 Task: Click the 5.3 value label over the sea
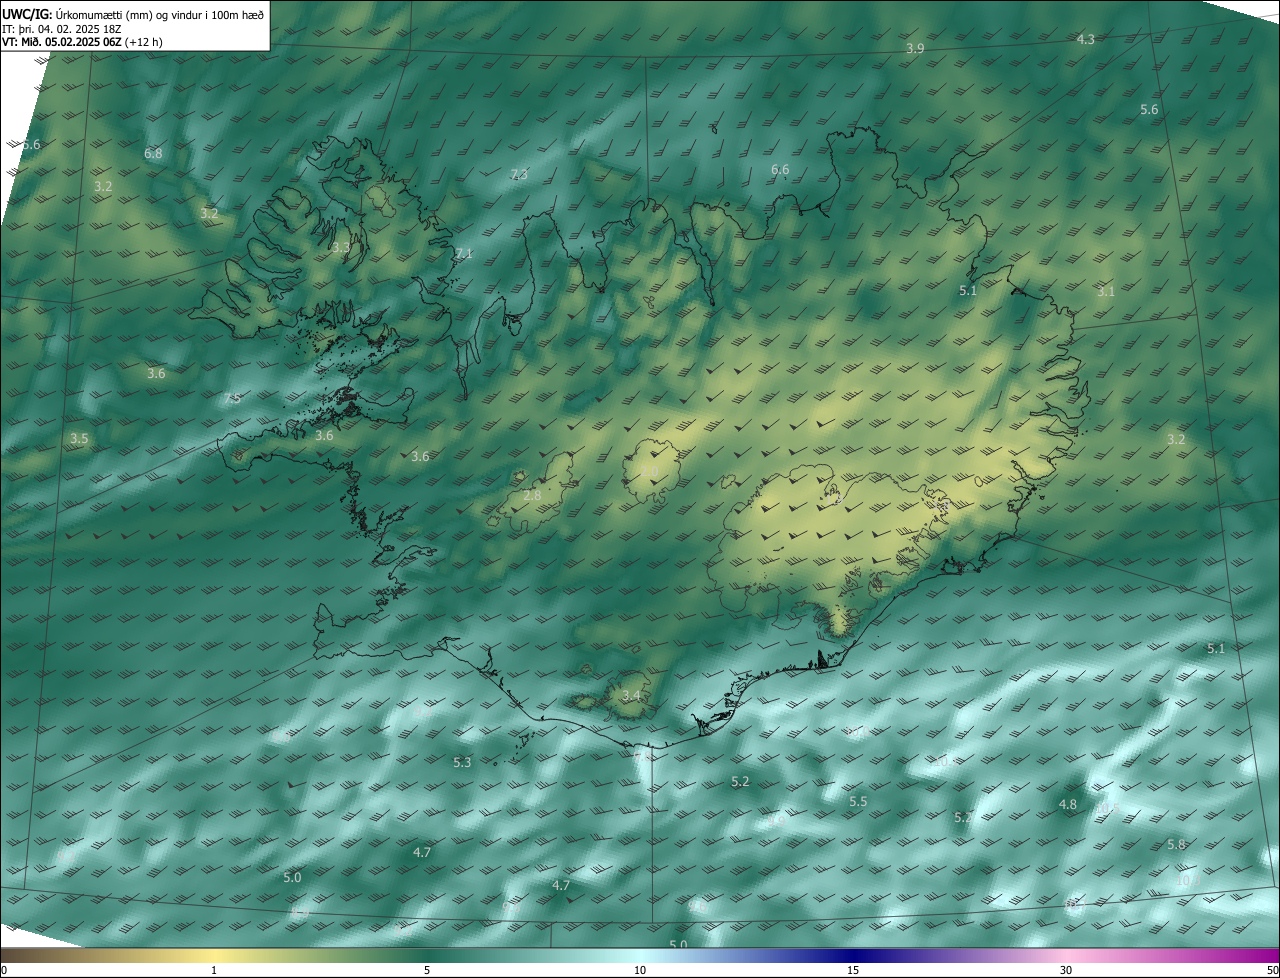pos(462,762)
